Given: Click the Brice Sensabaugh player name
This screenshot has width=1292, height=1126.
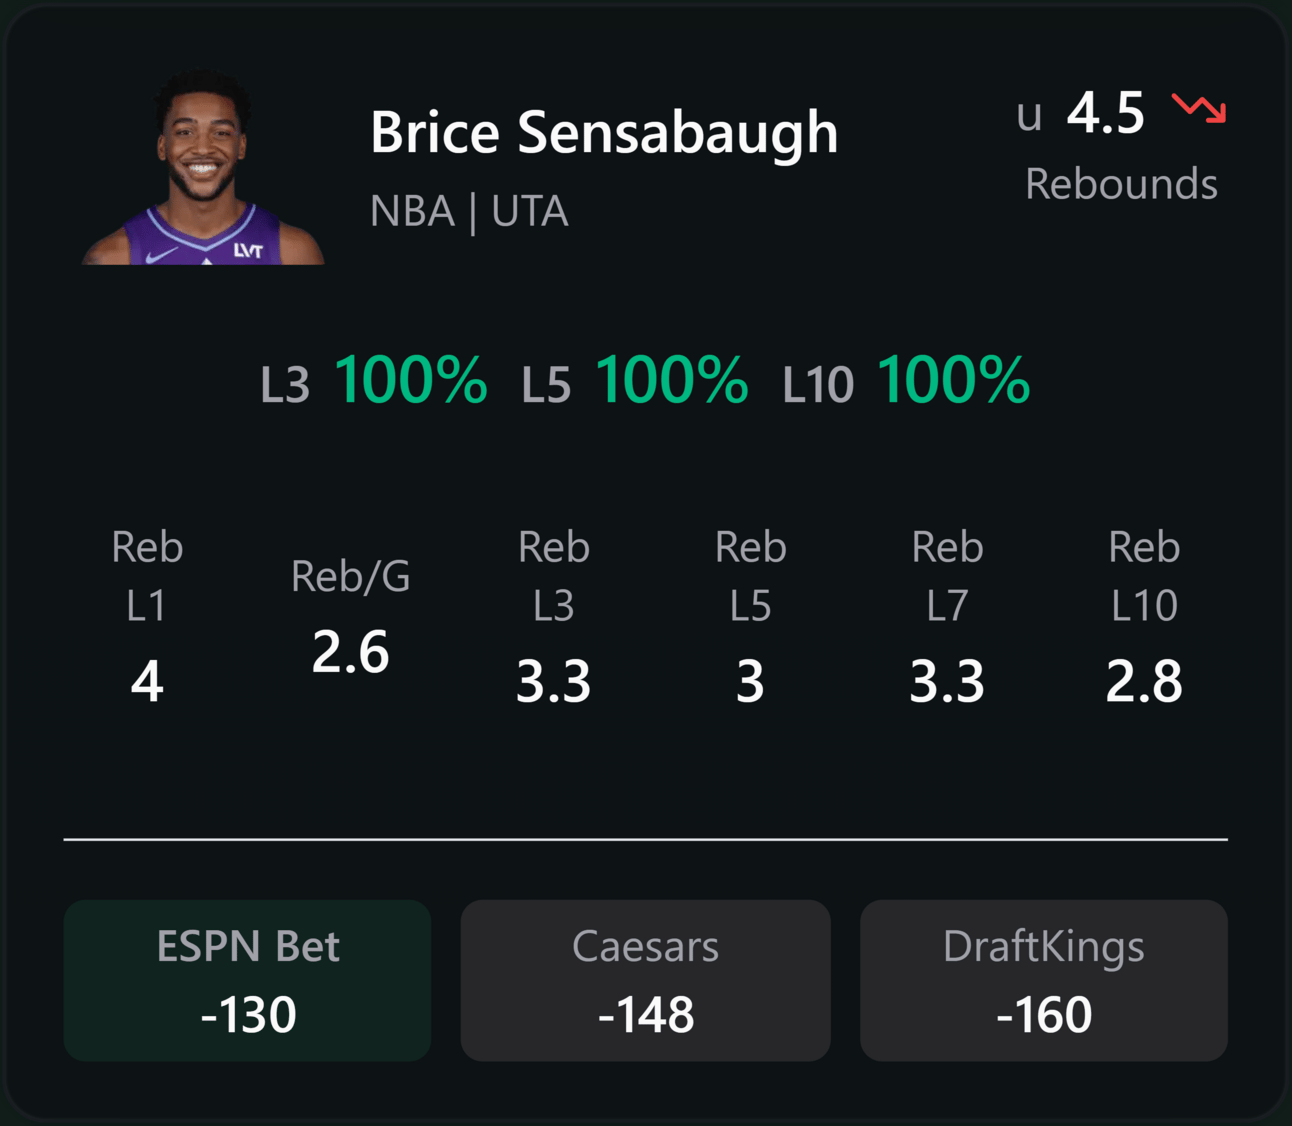Looking at the screenshot, I should click(x=604, y=133).
